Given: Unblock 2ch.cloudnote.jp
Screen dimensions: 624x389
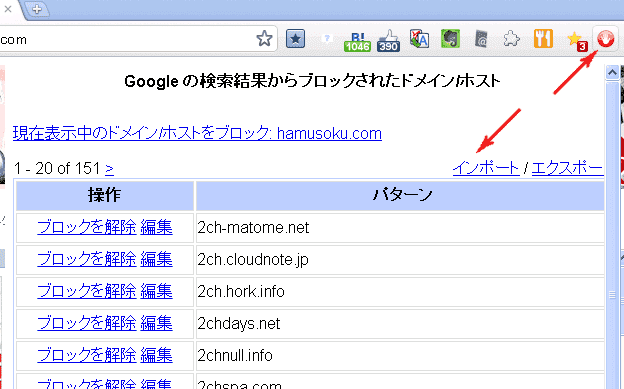Looking at the screenshot, I should (x=87, y=259).
